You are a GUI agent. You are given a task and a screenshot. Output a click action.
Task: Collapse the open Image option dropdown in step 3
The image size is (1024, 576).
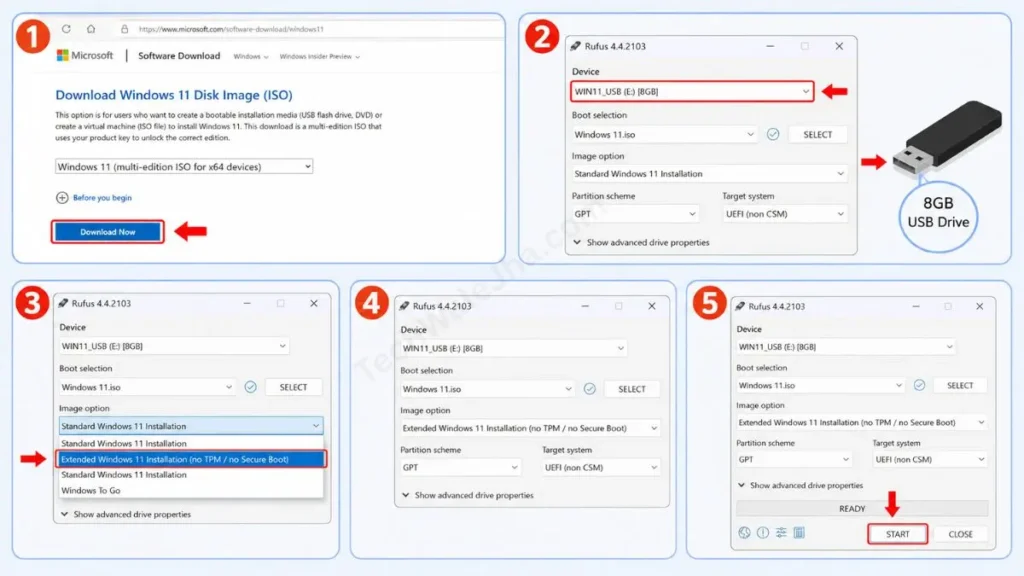point(191,426)
